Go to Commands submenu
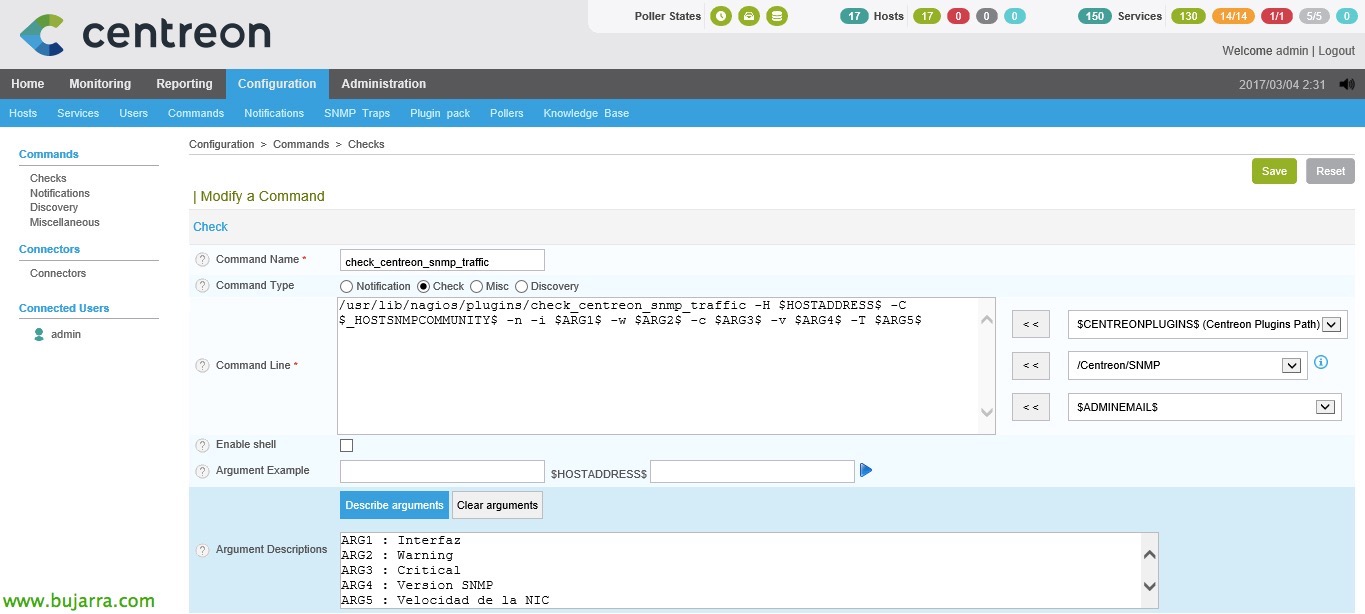The height and width of the screenshot is (614, 1365). 196,113
